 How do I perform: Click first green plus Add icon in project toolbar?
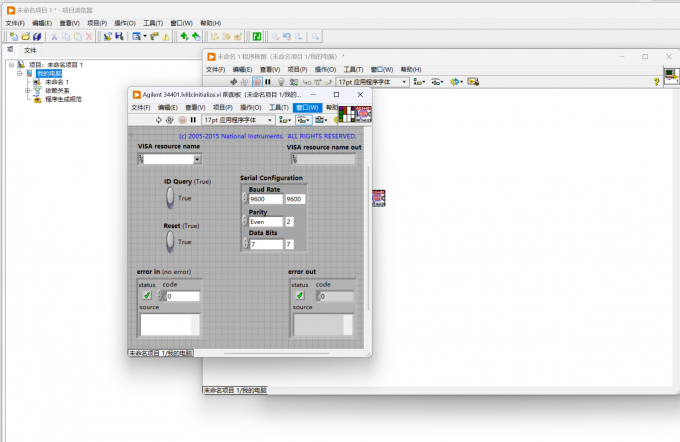tap(184, 36)
